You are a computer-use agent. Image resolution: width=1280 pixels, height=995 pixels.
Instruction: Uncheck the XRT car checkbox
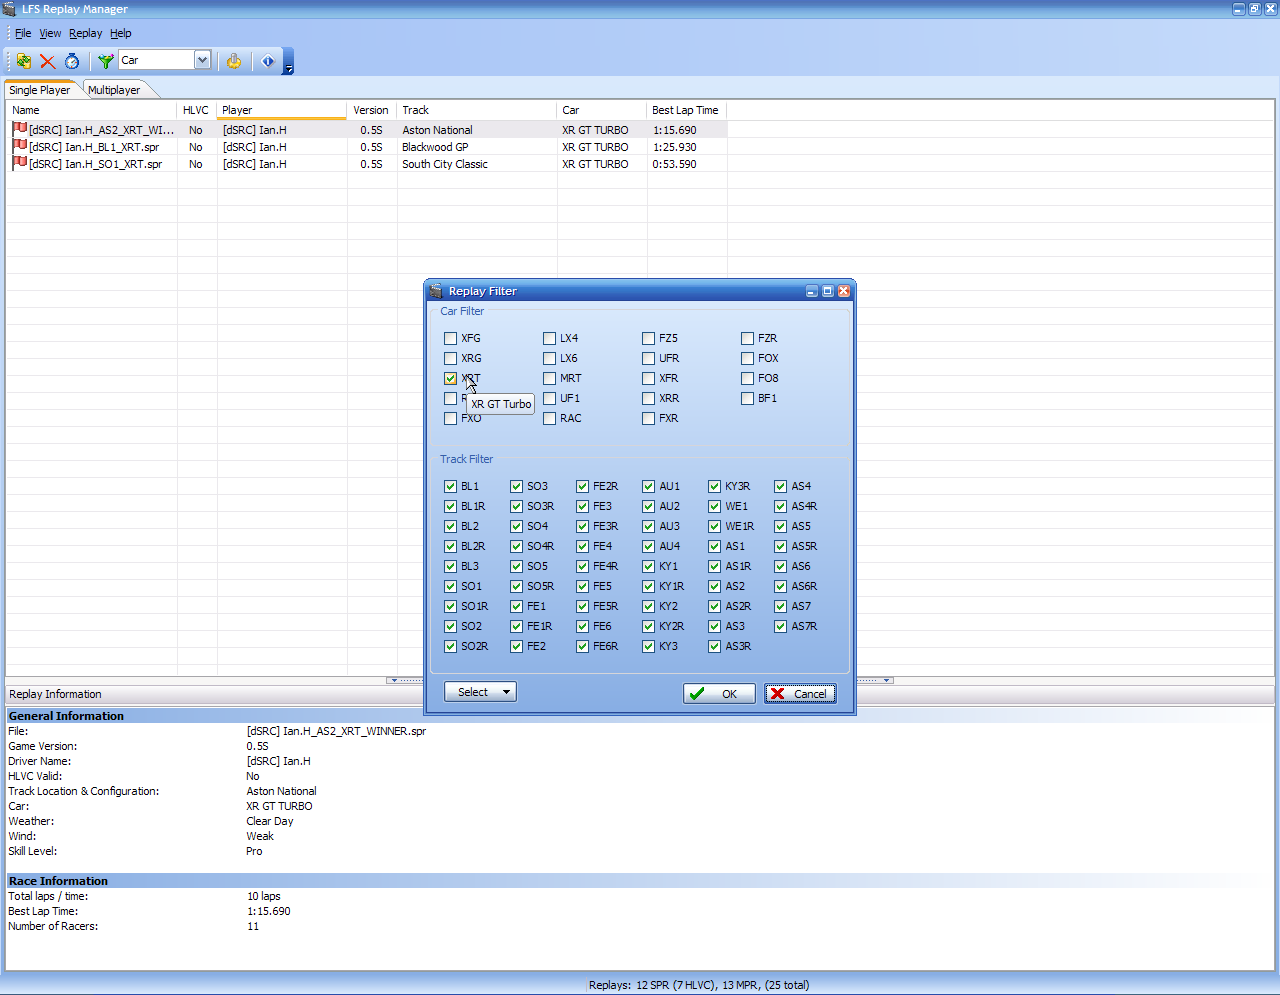point(450,378)
